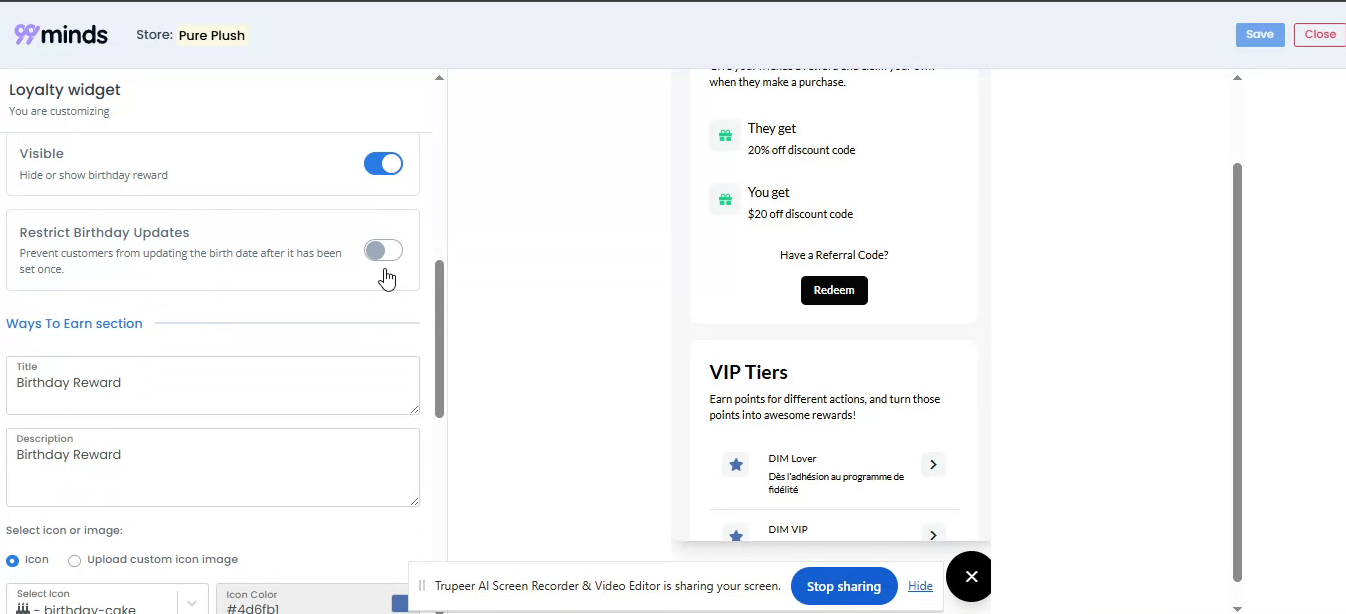Click the Icon Color swatch

(400, 603)
